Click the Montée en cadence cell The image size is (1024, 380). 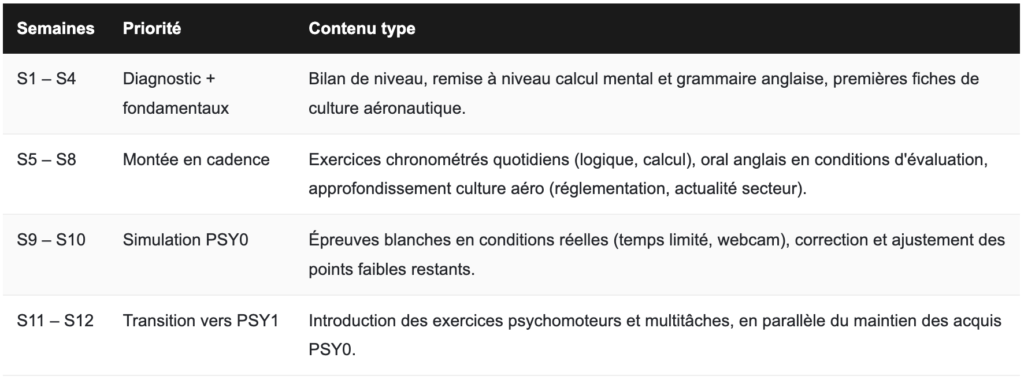coord(196,160)
